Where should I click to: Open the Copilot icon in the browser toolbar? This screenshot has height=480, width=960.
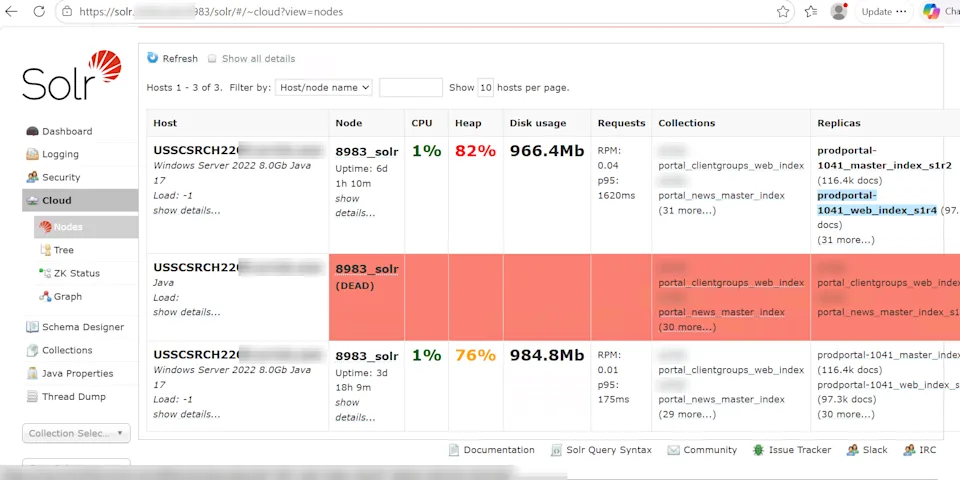coord(931,12)
